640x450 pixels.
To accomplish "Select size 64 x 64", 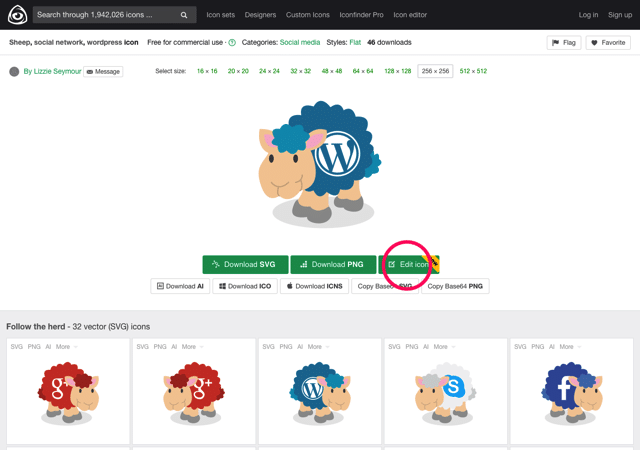I will (363, 71).
